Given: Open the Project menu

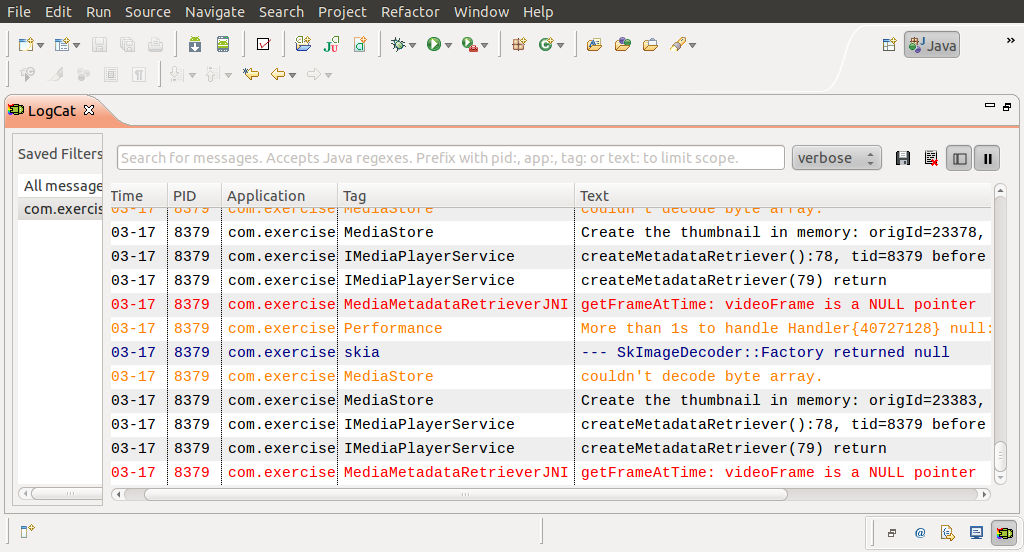Looking at the screenshot, I should click(x=342, y=12).
